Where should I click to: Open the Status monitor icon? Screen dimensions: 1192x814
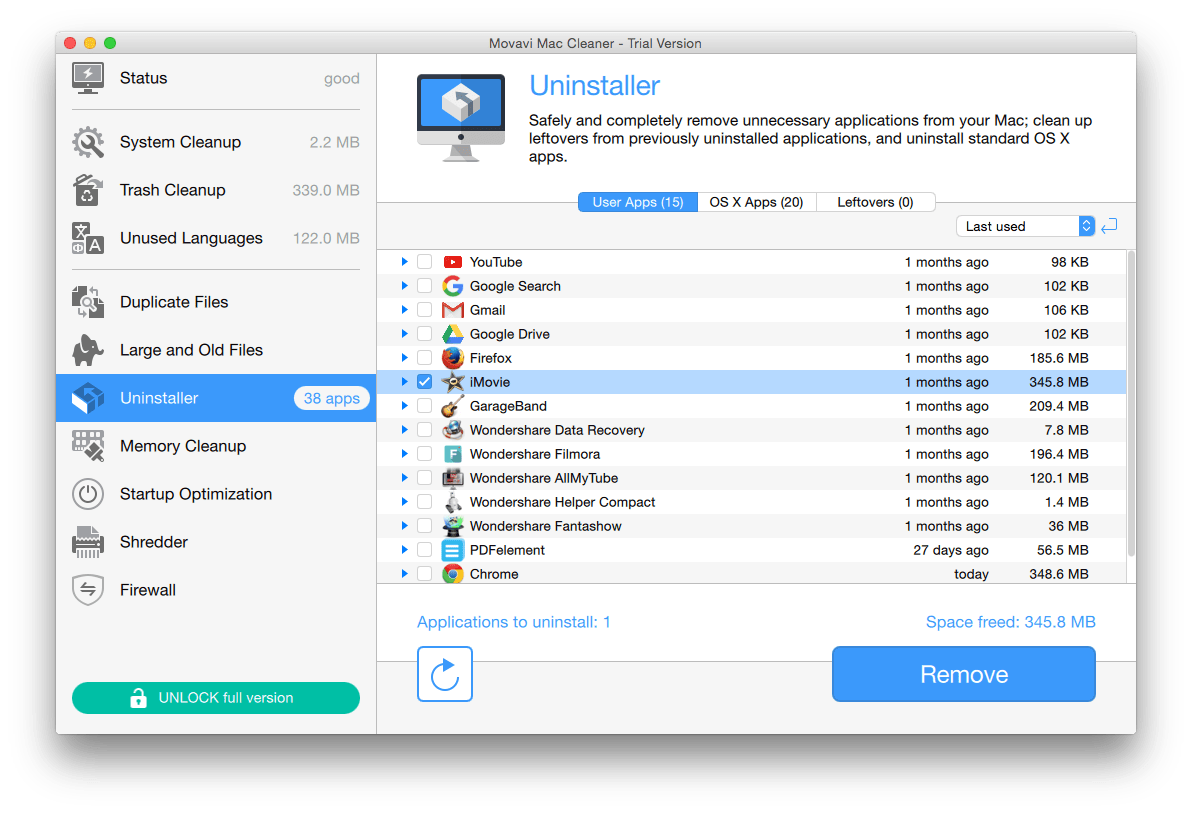pos(88,78)
